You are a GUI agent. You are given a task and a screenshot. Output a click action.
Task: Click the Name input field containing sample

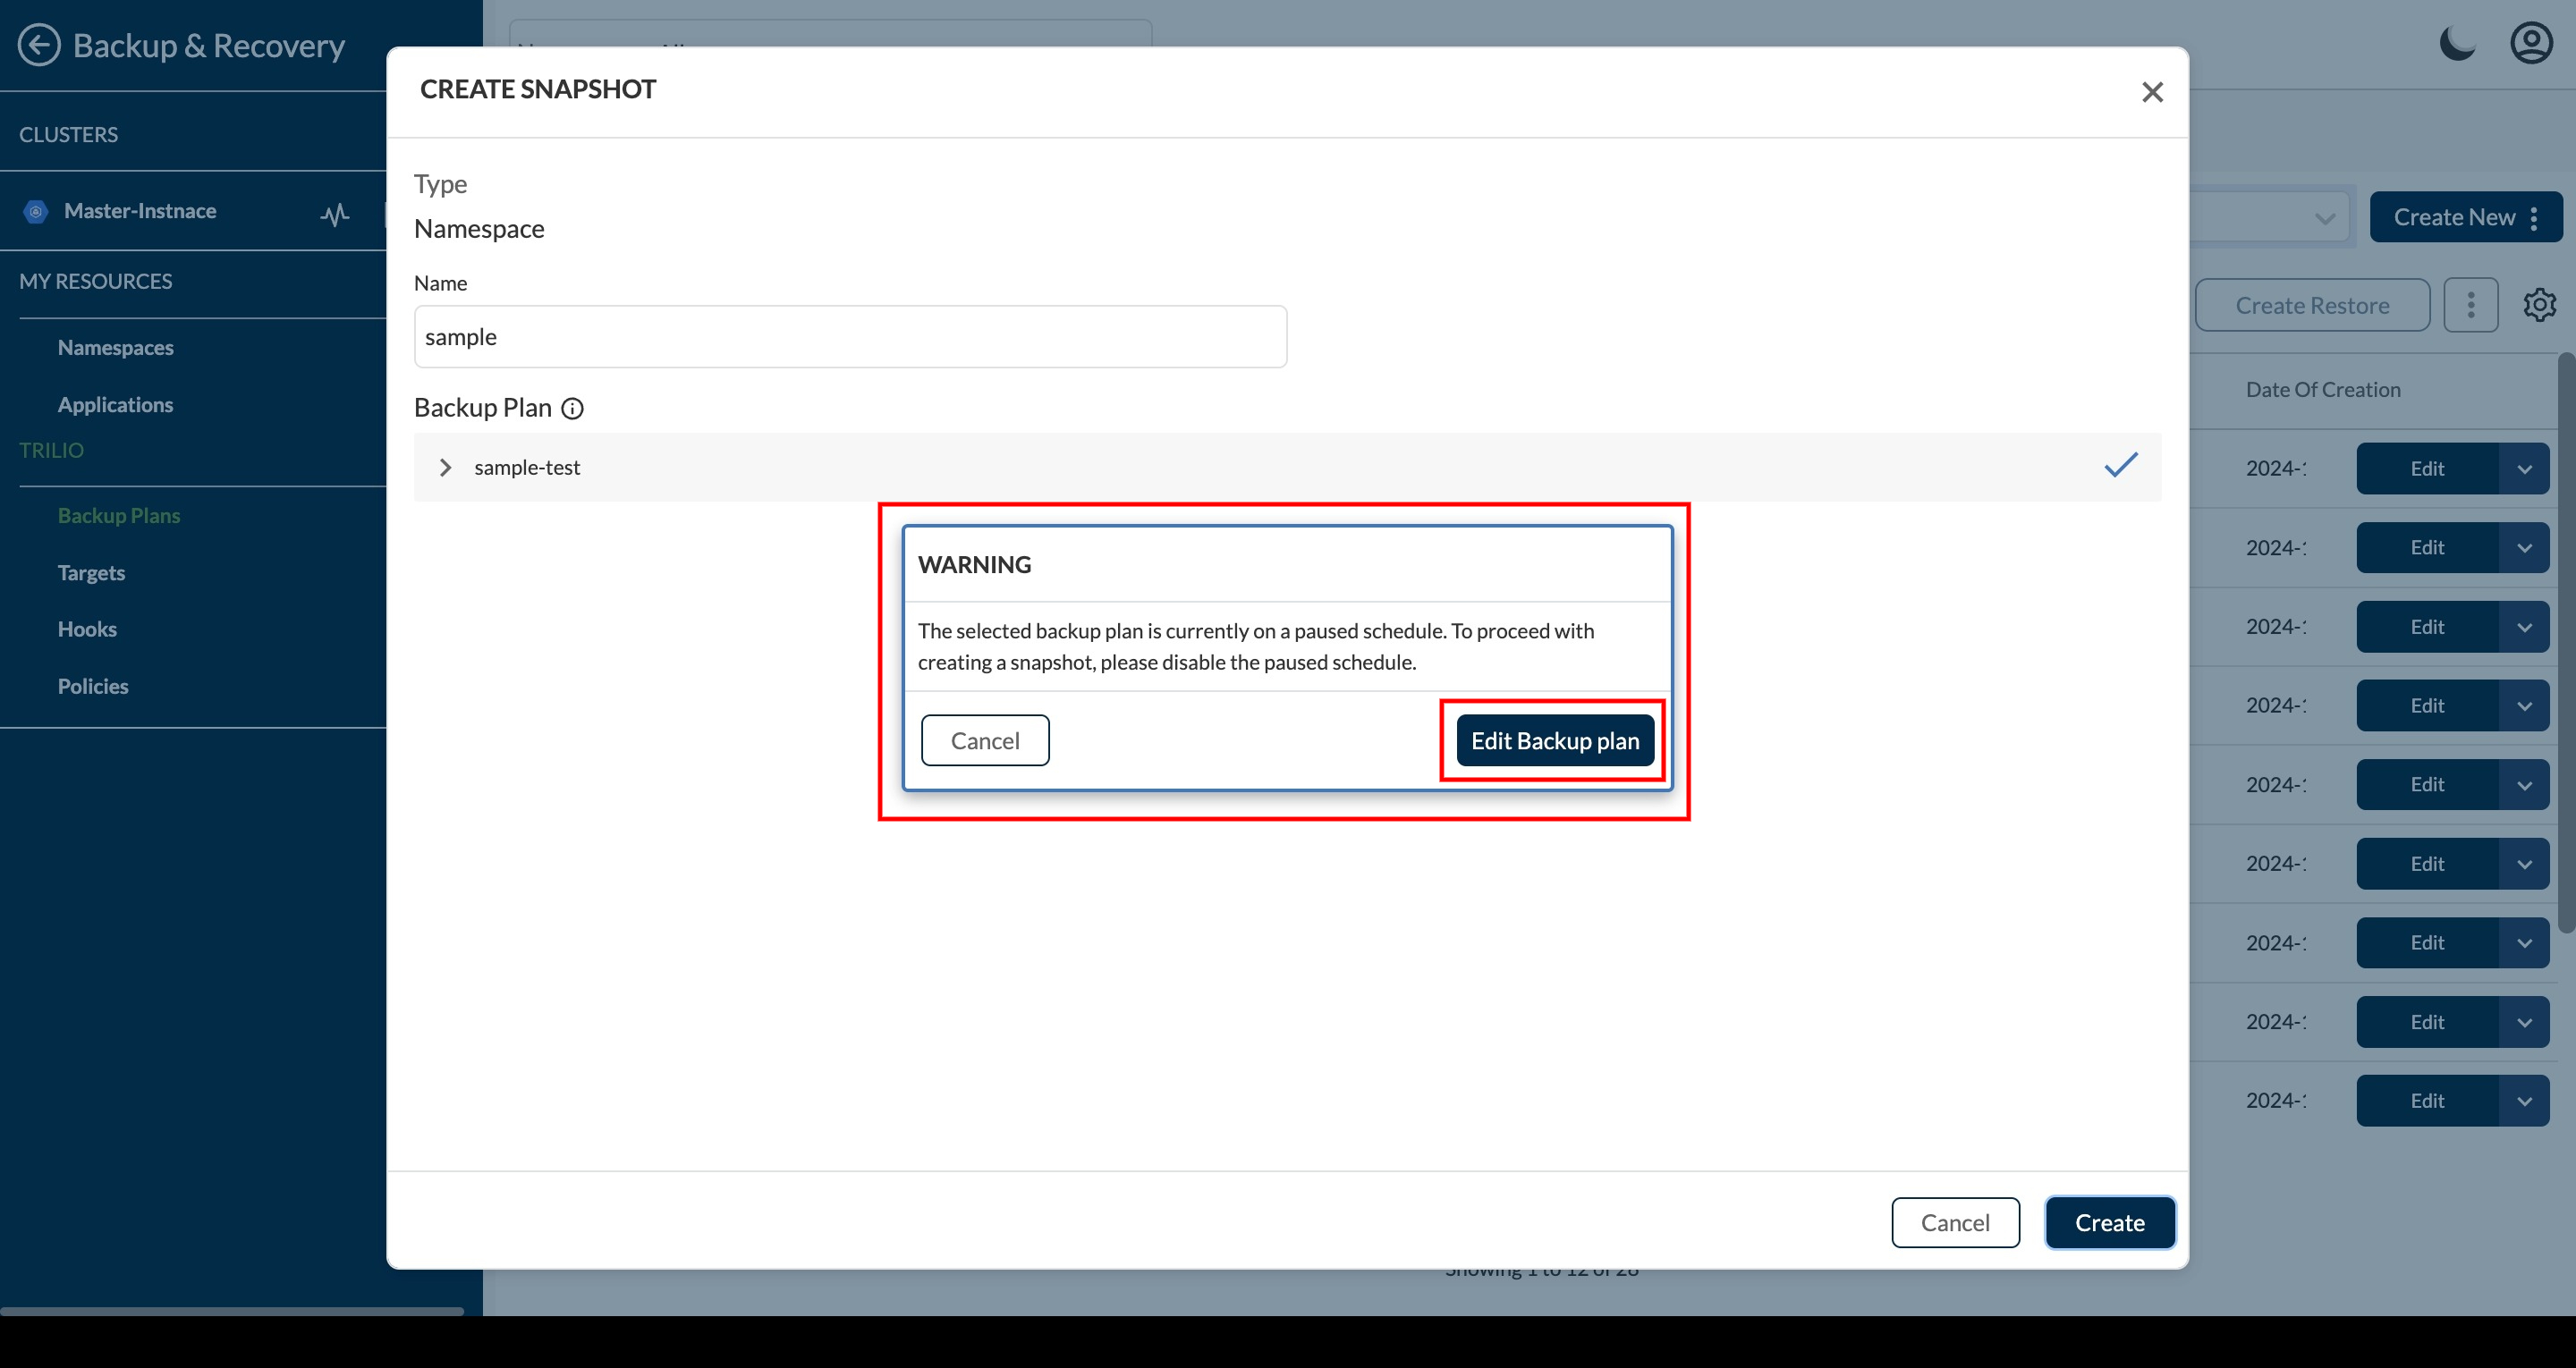tap(850, 337)
